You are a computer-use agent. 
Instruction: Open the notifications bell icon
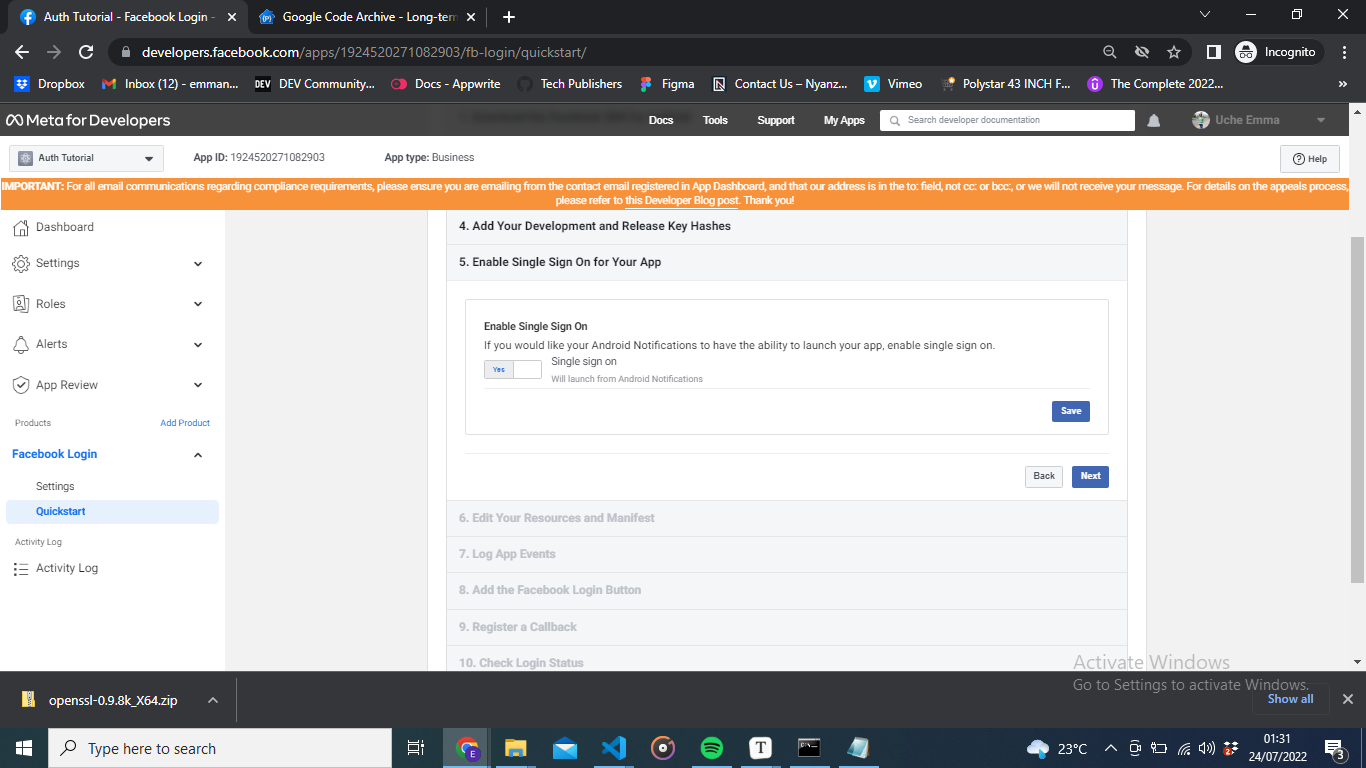tap(1154, 120)
